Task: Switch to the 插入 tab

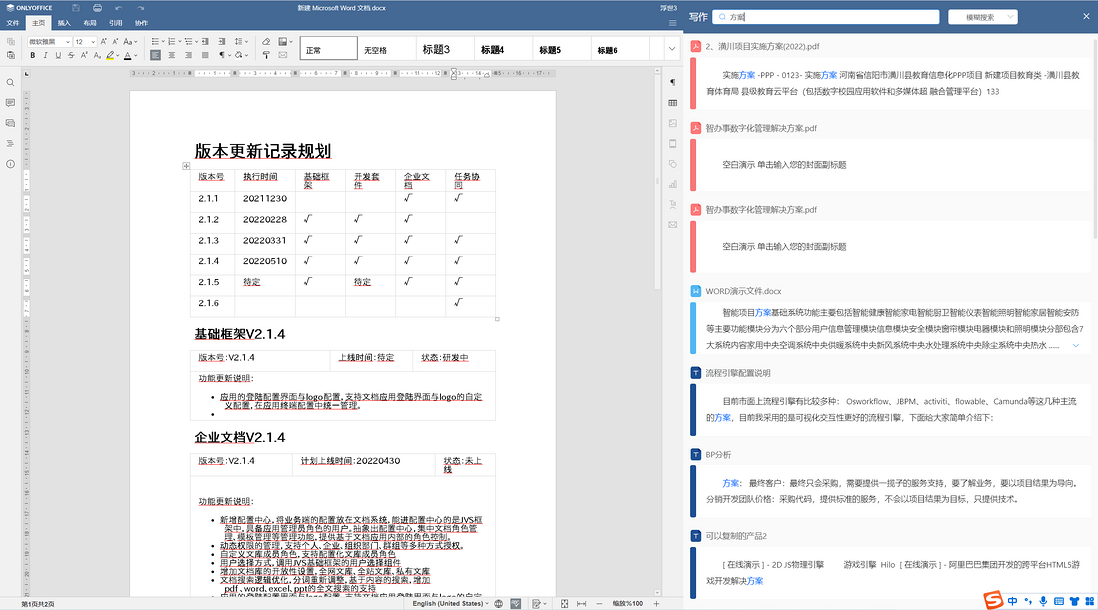Action: (64, 23)
